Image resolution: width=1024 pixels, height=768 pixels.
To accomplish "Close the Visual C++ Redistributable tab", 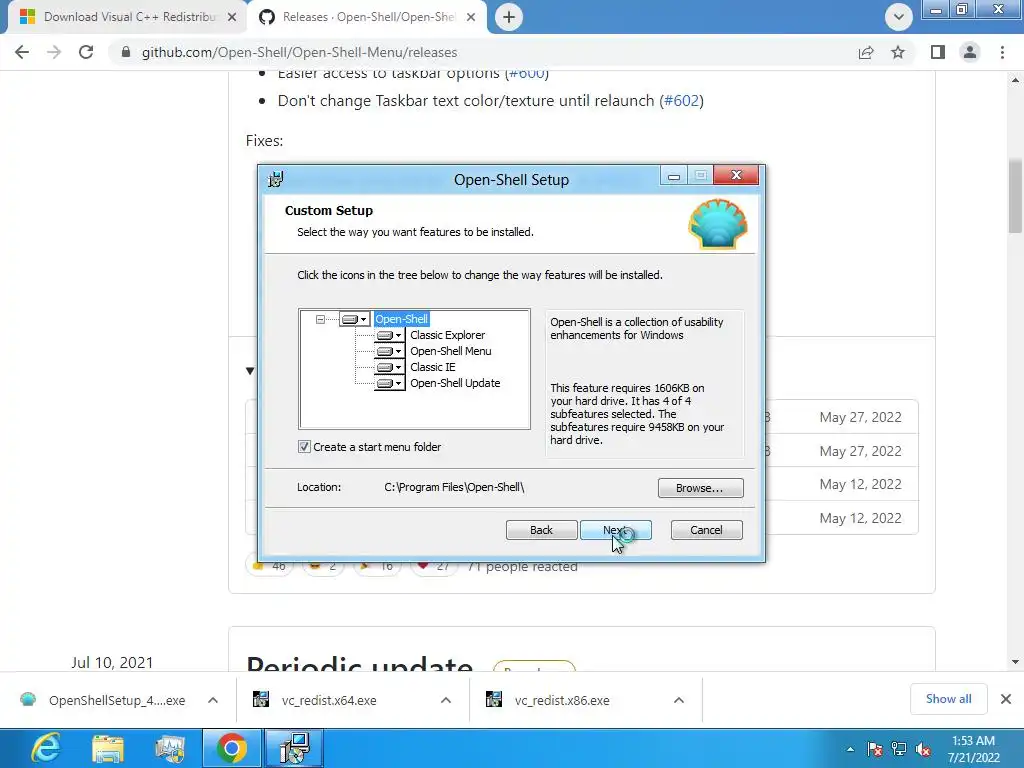I will point(232,17).
